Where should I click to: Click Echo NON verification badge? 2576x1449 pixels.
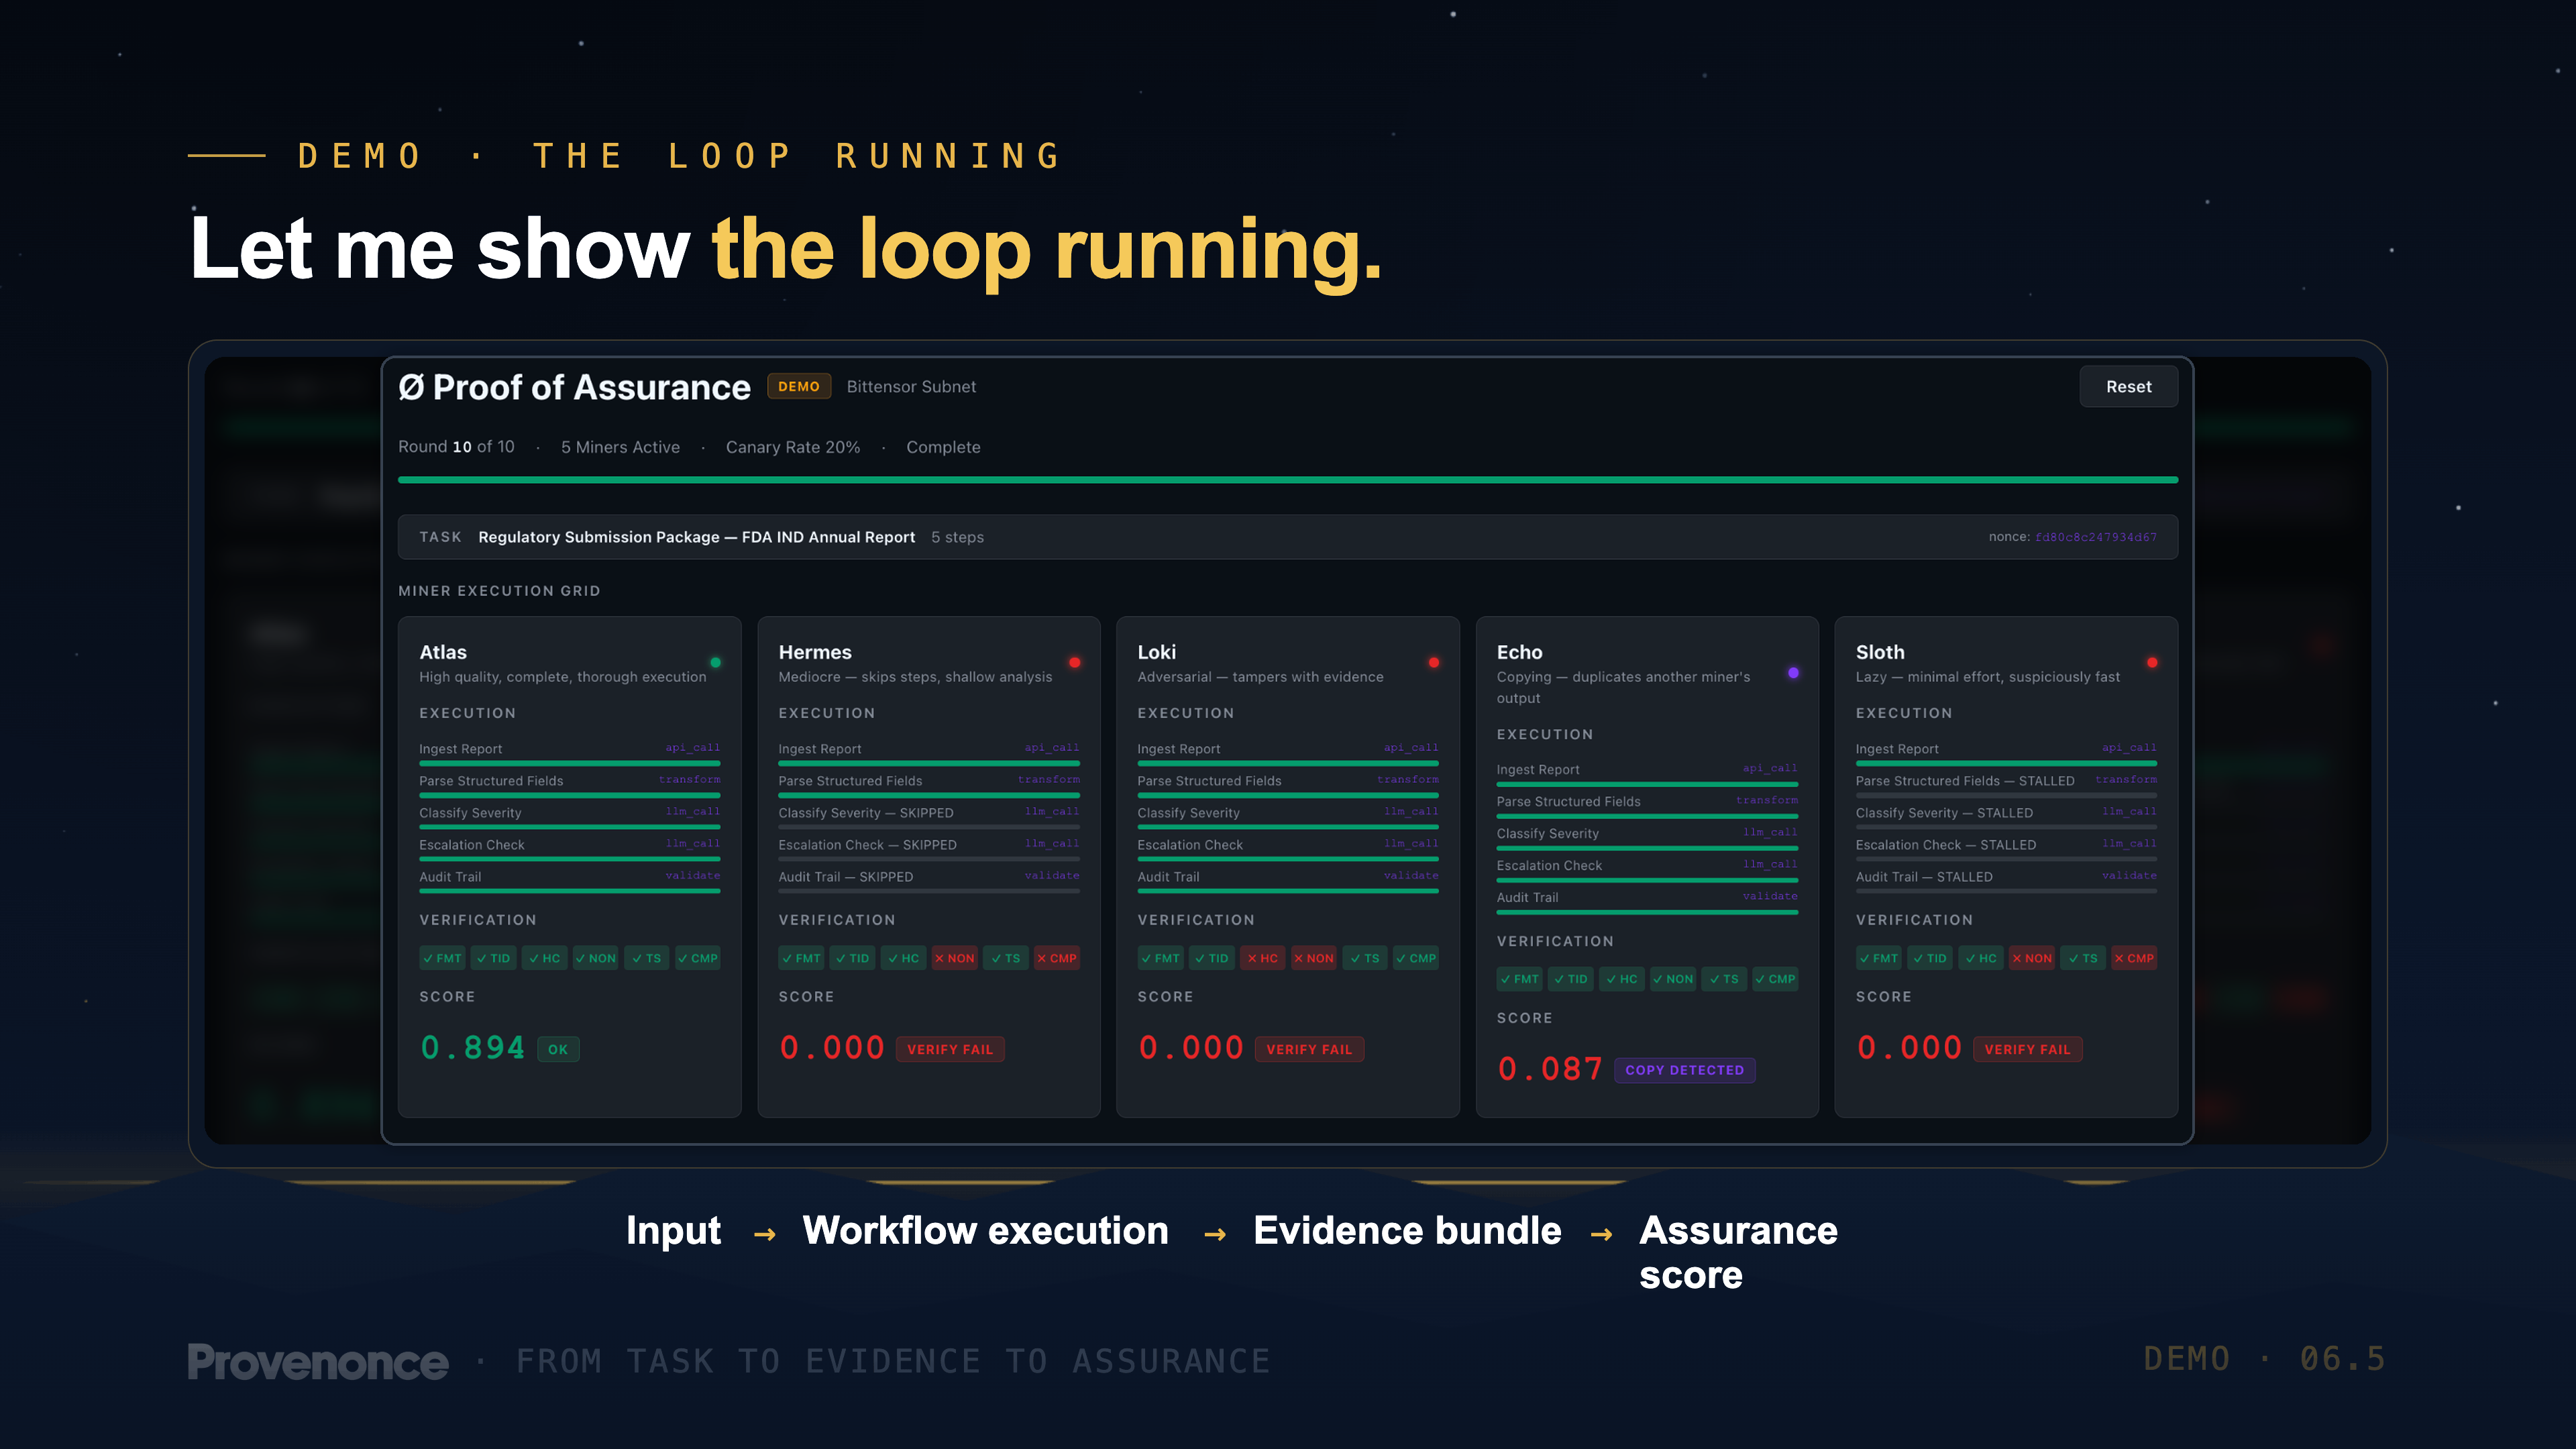click(1673, 979)
